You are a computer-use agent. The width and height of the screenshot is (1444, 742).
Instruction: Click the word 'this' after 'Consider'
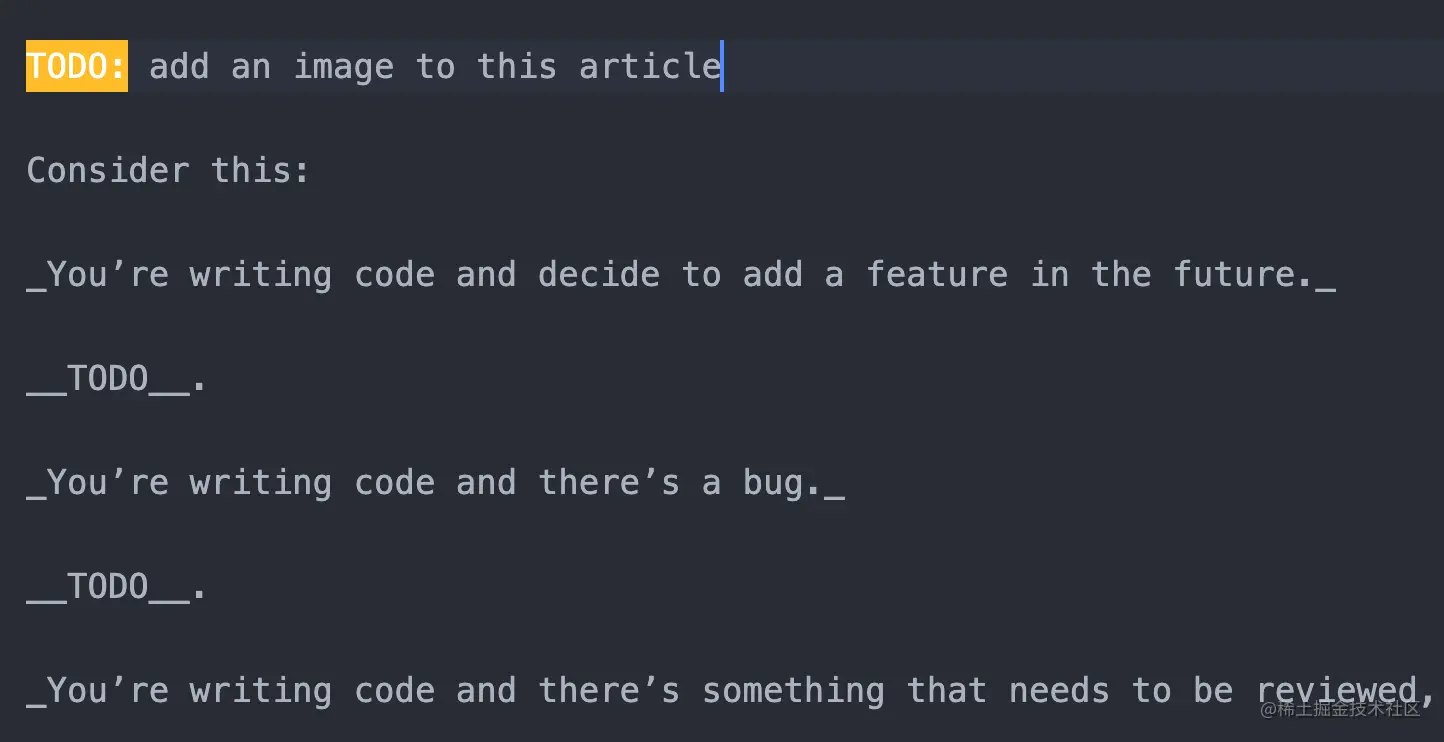pos(260,170)
